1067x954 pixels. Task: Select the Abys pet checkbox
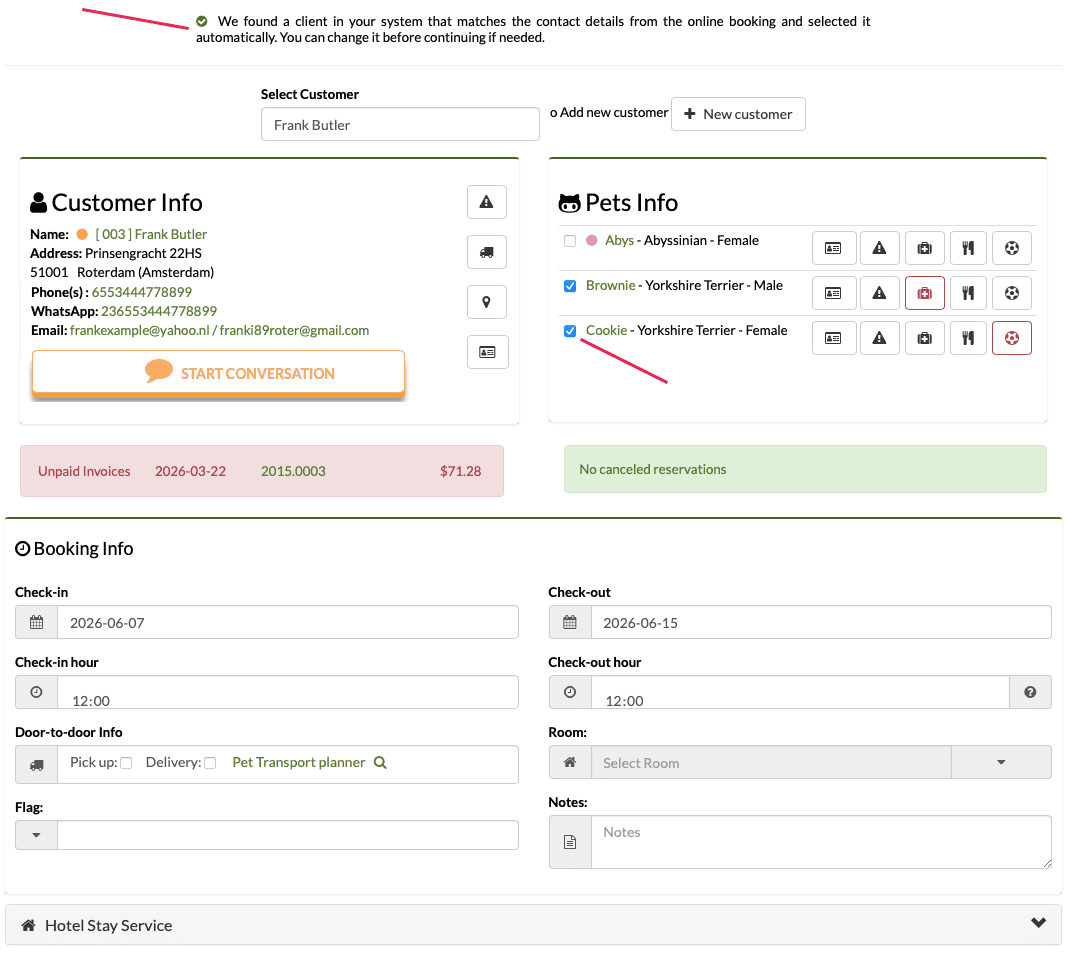point(570,241)
